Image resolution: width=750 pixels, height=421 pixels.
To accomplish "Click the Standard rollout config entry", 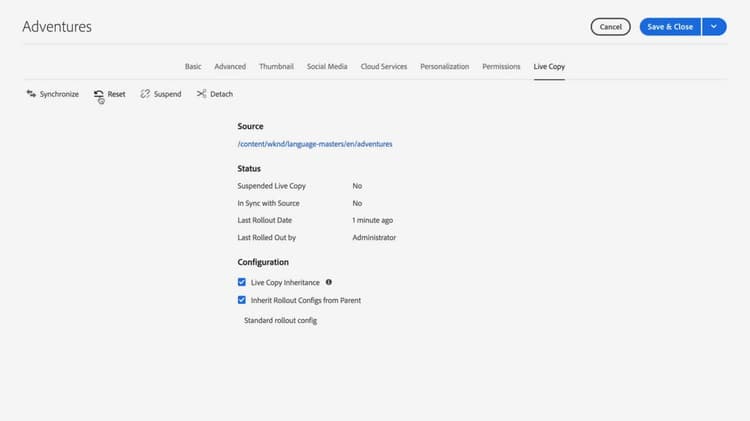I will coord(280,321).
